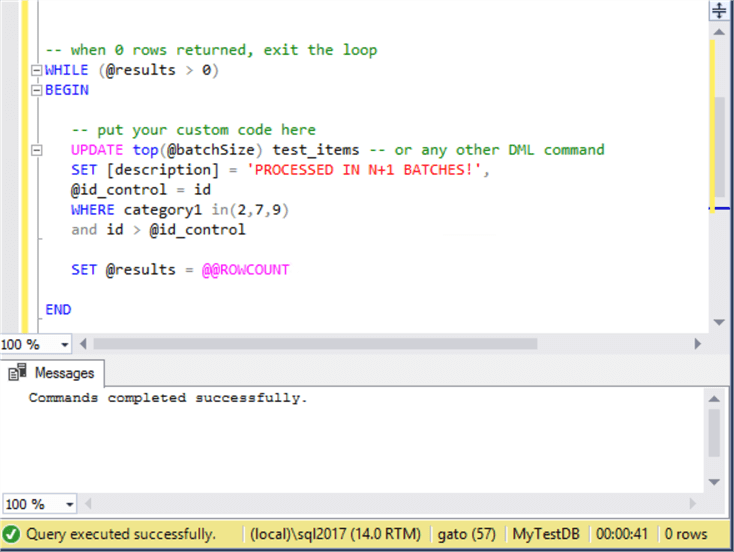Click the editor split-window handle icon
This screenshot has width=734, height=552.
(719, 10)
